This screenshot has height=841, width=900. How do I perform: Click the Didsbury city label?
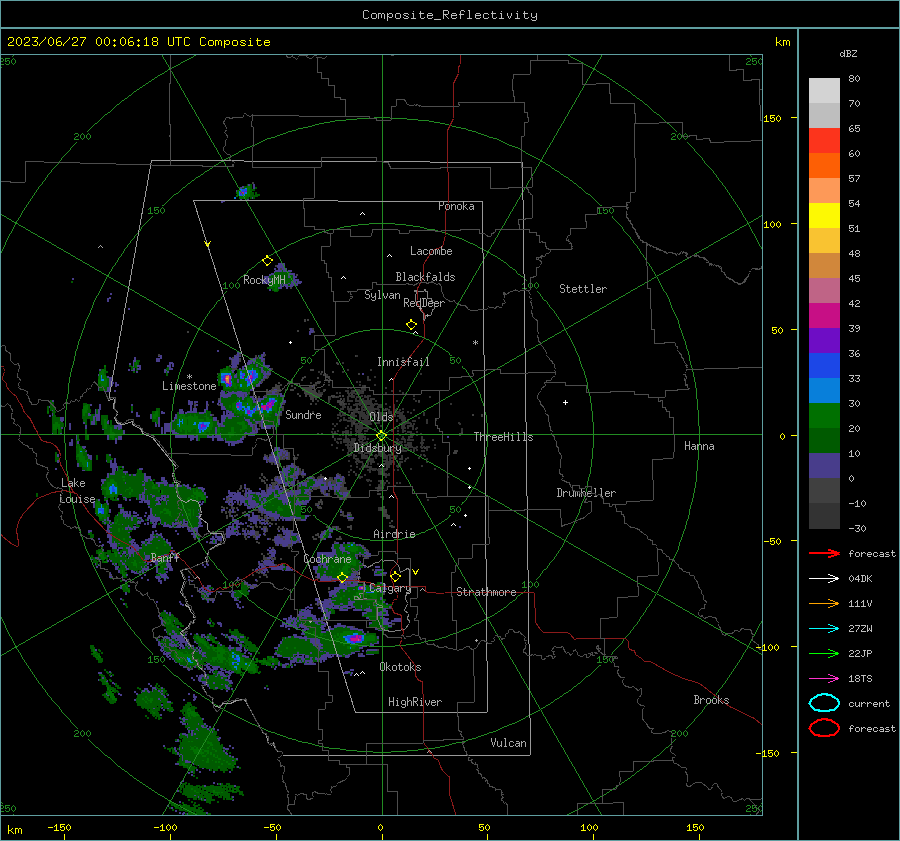pos(378,448)
